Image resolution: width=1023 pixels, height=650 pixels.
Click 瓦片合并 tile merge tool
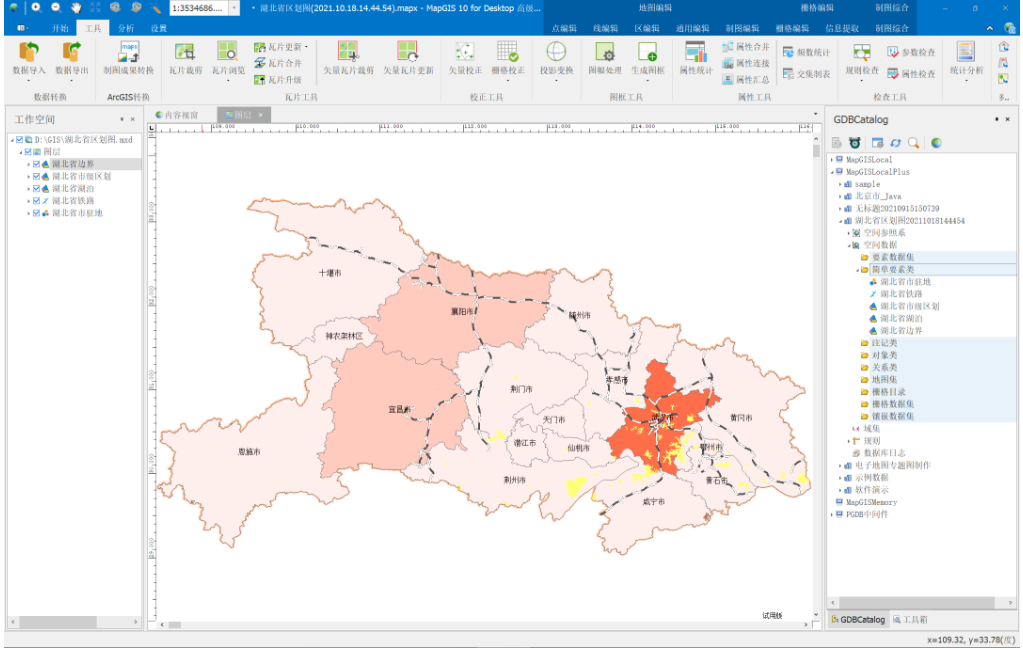click(x=279, y=63)
